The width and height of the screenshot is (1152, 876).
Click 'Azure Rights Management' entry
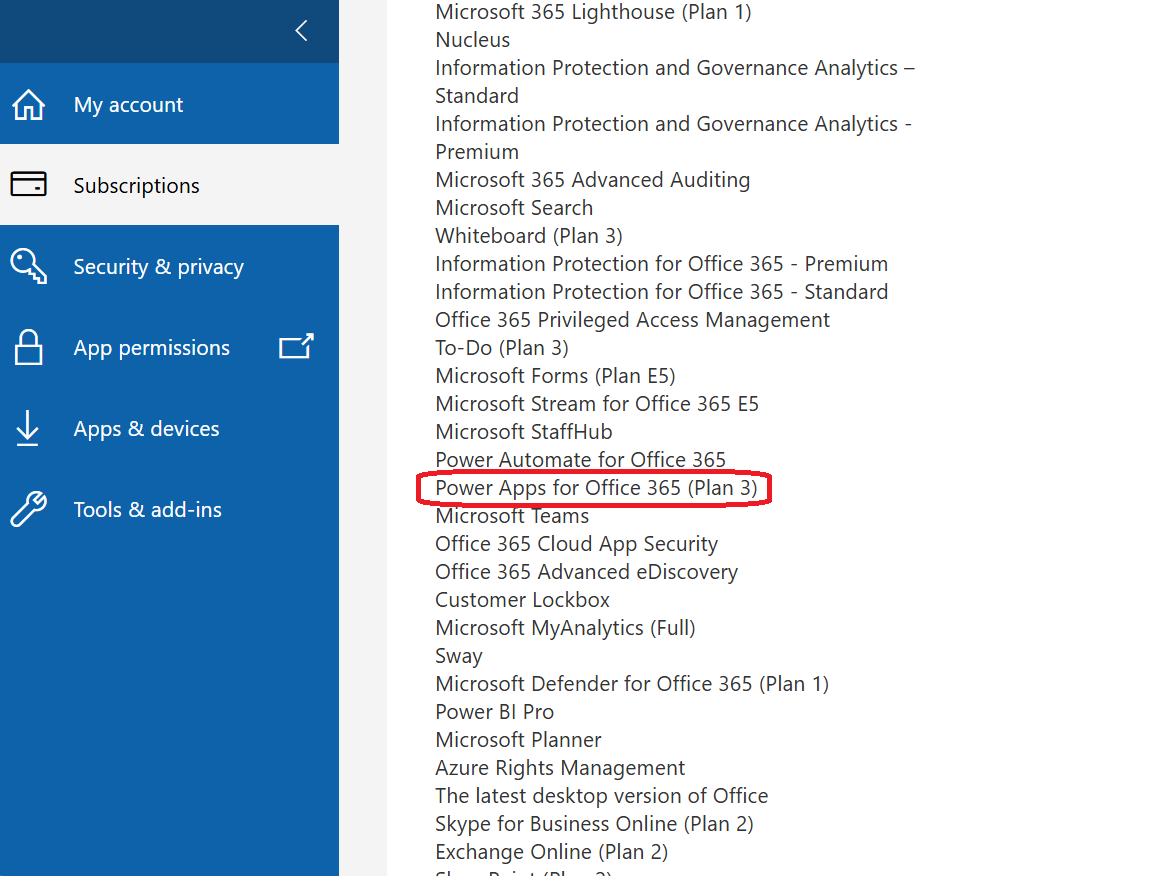coord(560,769)
